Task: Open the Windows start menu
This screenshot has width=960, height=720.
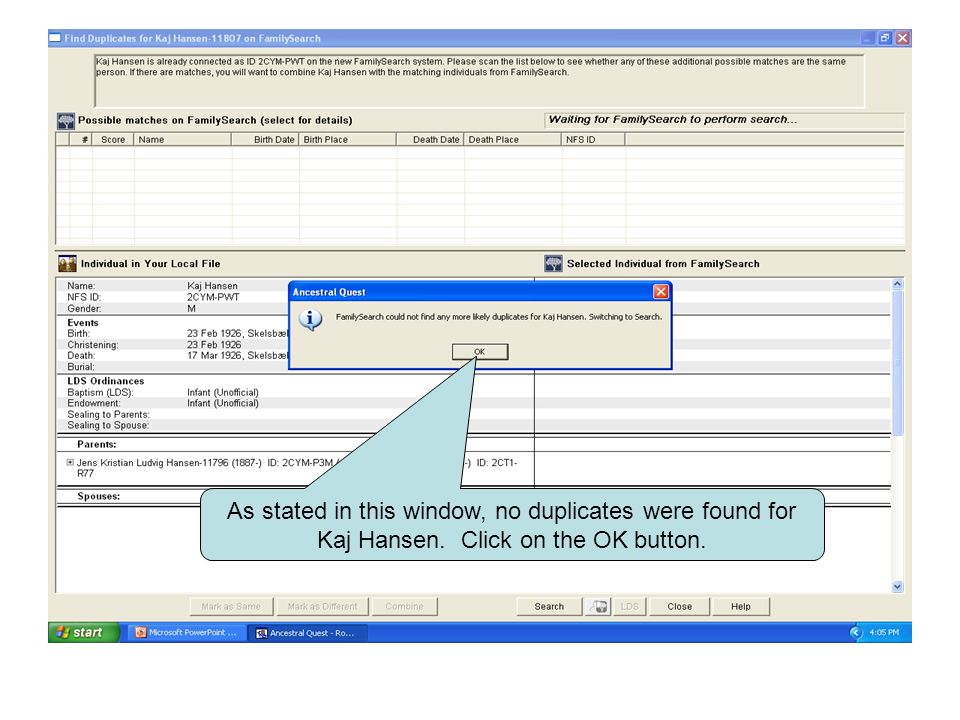Action: [84, 632]
